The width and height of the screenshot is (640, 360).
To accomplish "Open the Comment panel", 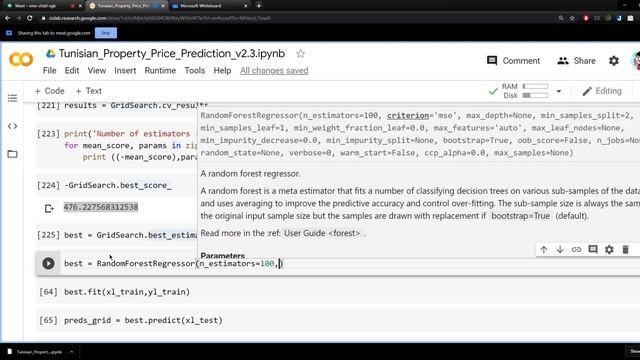I will pos(513,61).
